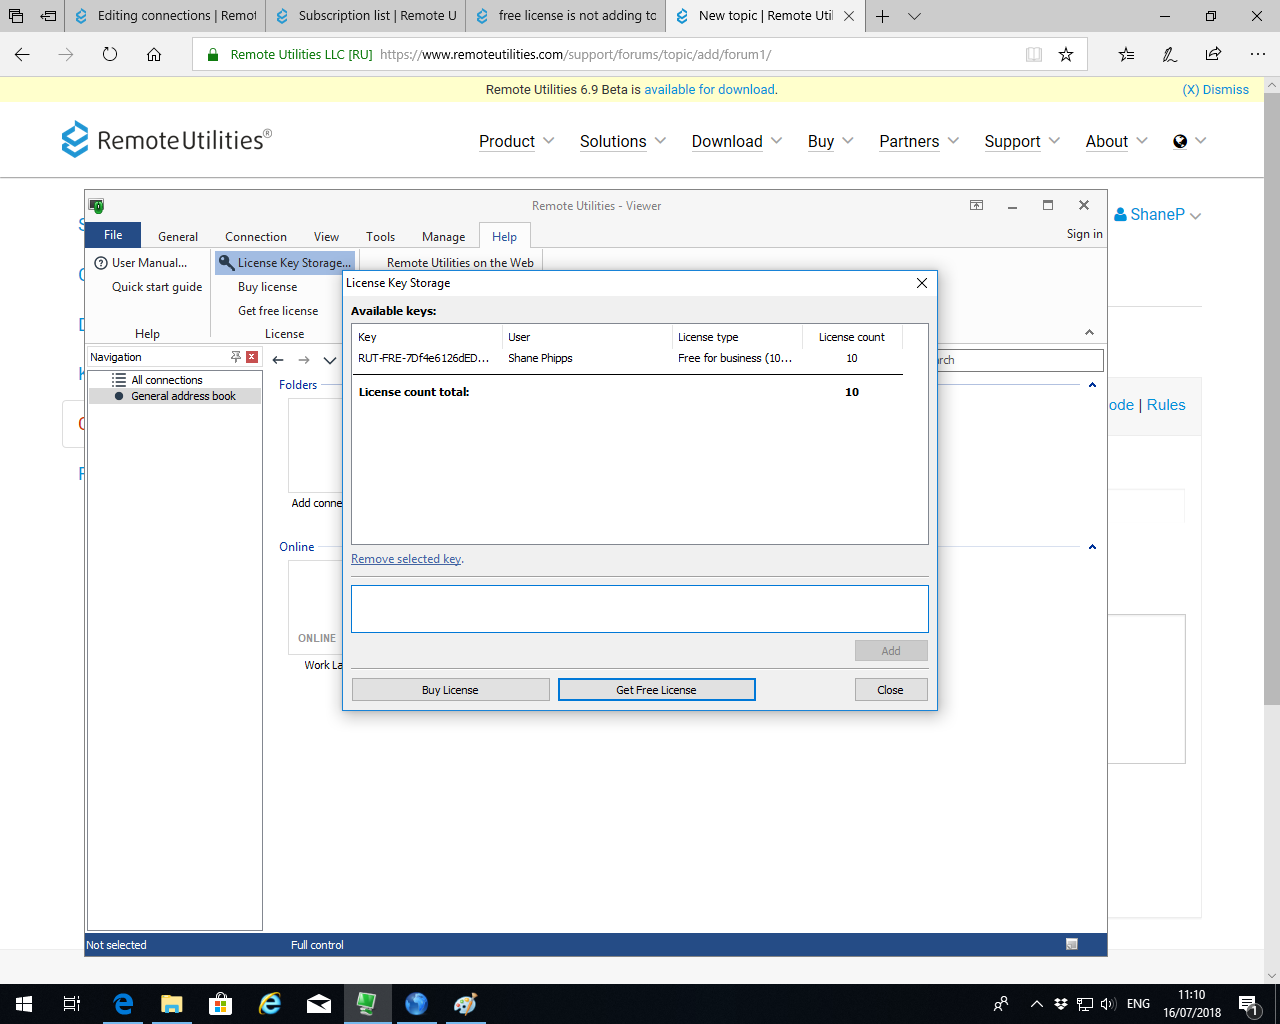Click 'available for download' link in banner

pos(709,89)
